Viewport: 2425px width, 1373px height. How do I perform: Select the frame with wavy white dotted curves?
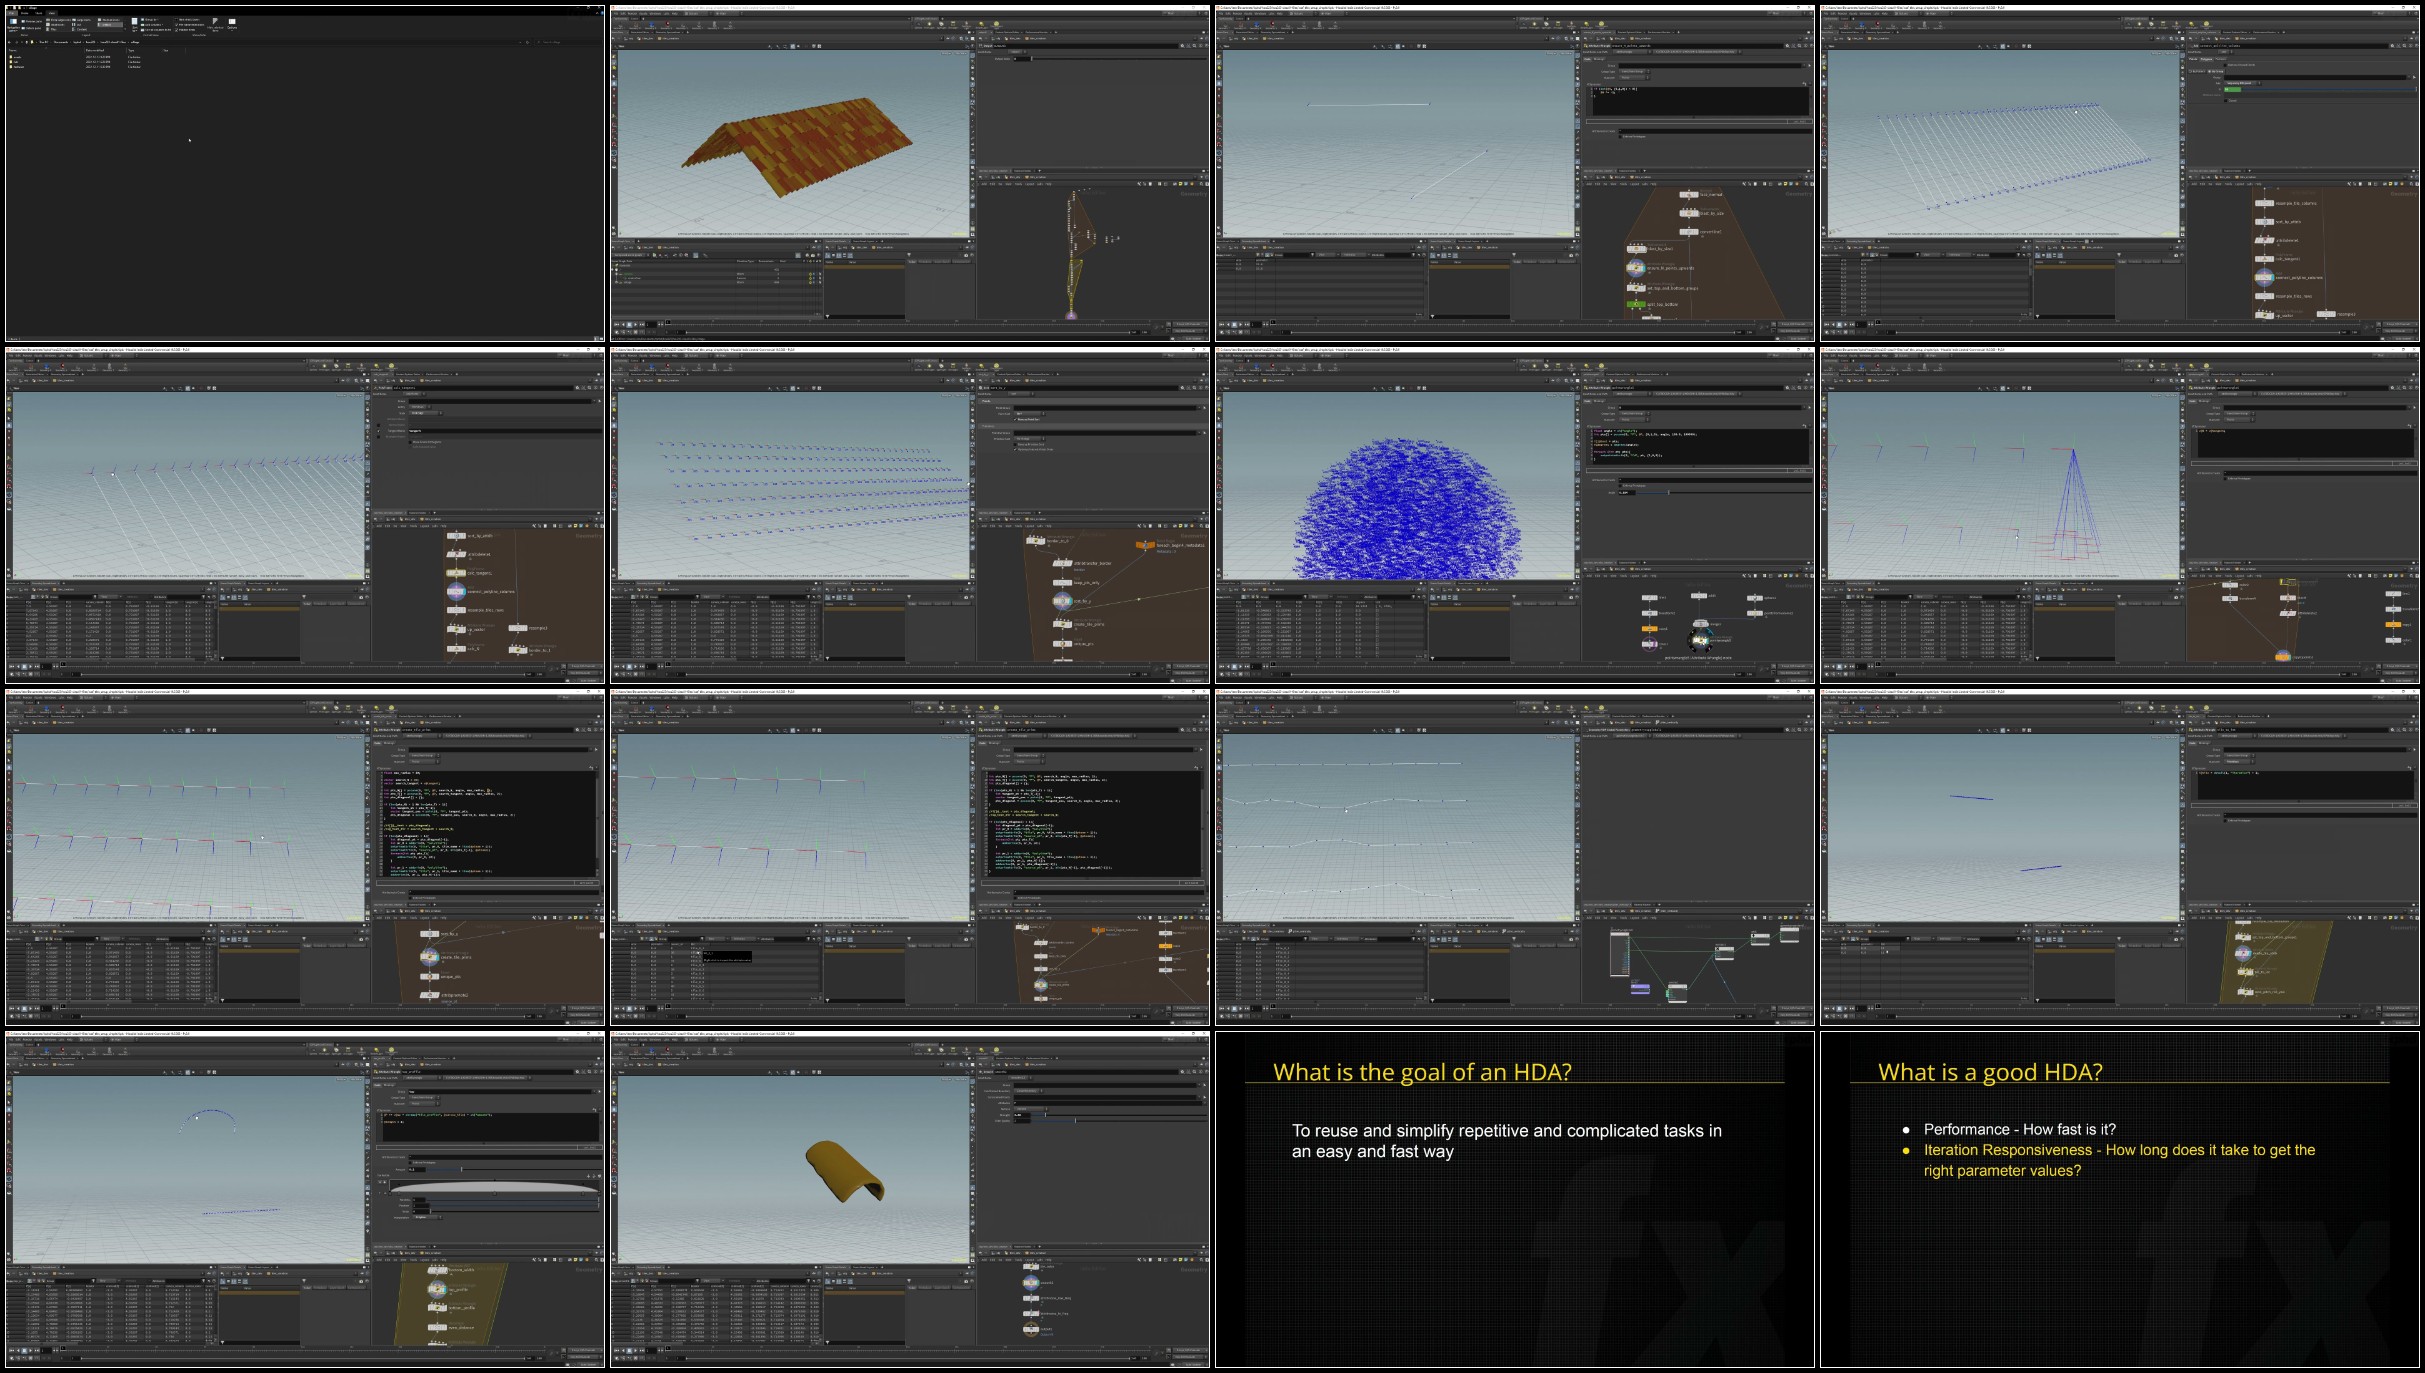[x=1515, y=858]
